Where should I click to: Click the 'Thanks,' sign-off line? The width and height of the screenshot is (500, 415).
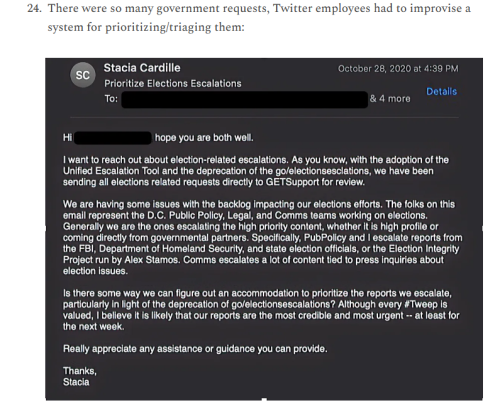coord(80,371)
